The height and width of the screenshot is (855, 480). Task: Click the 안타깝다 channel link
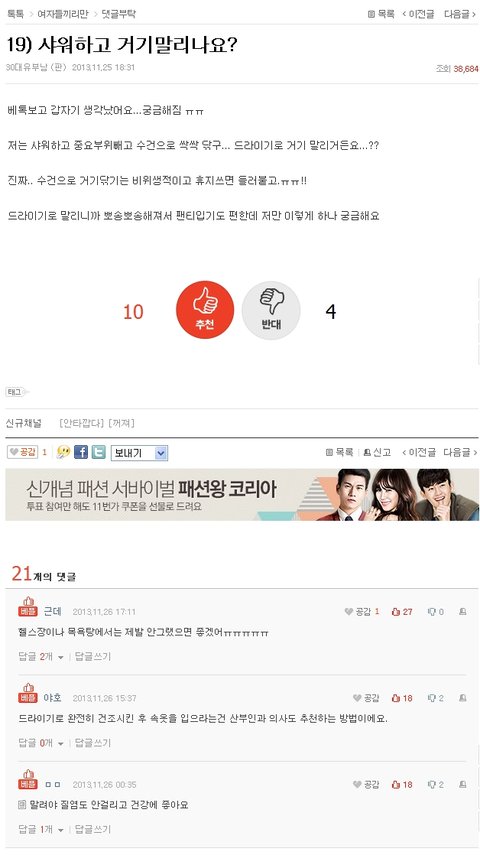coord(82,423)
